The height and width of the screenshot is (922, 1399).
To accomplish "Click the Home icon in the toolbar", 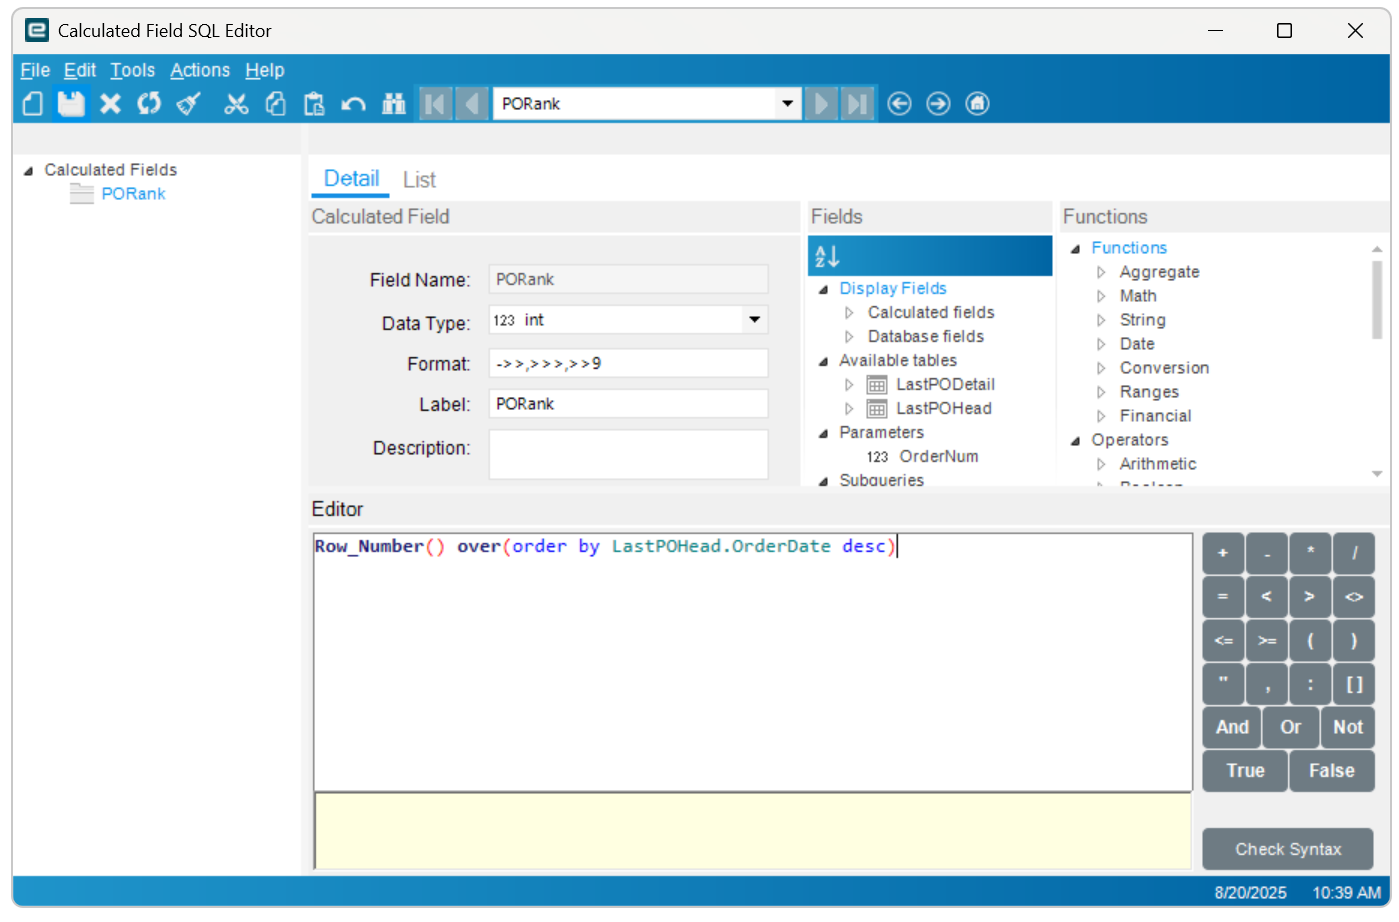I will [x=977, y=104].
